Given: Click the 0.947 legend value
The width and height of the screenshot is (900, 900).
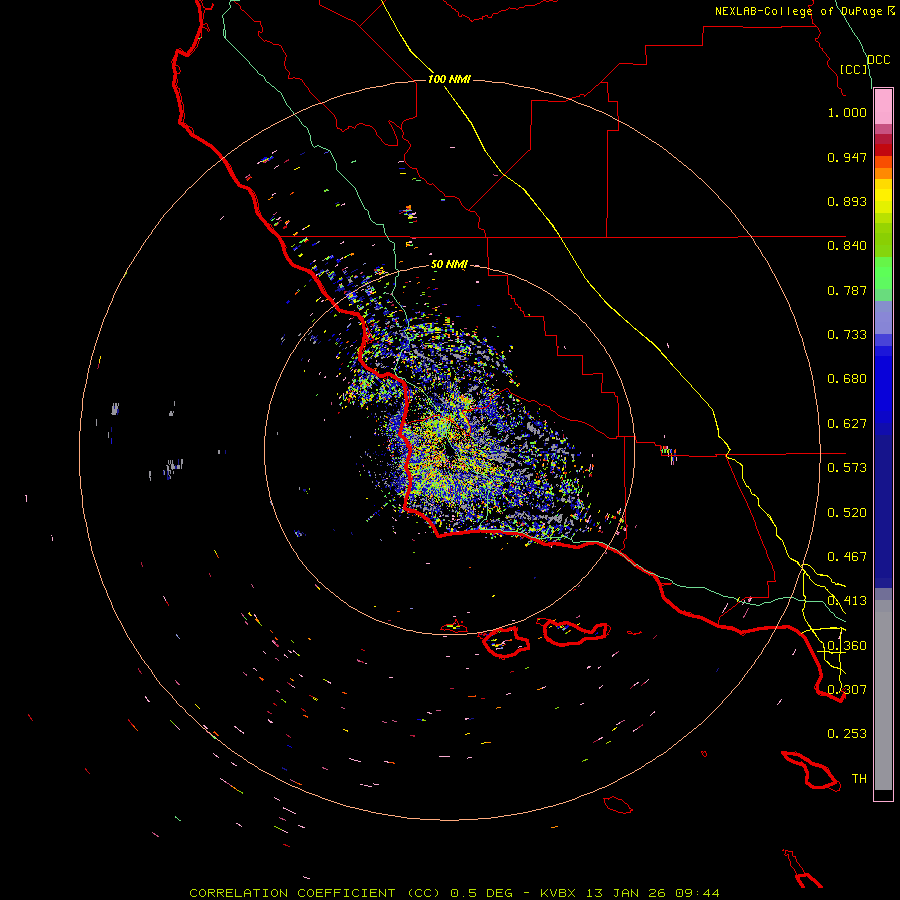Looking at the screenshot, I should point(847,157).
